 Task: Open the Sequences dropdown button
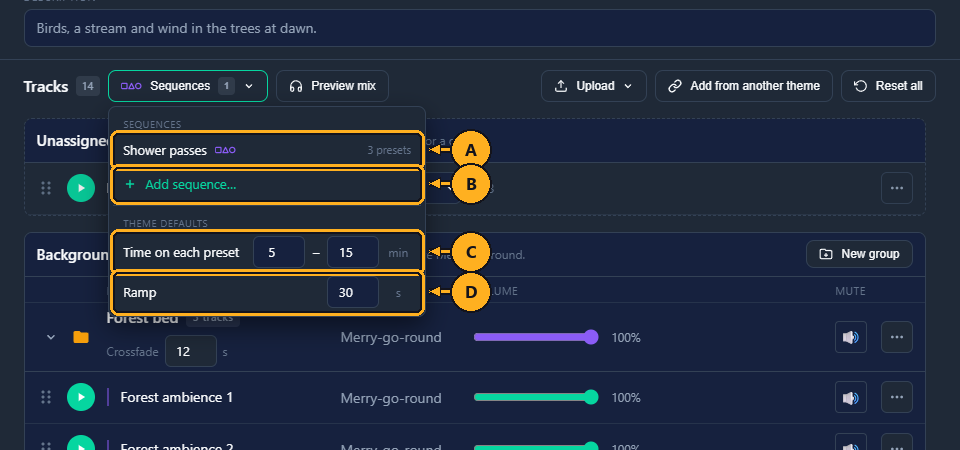[x=187, y=86]
